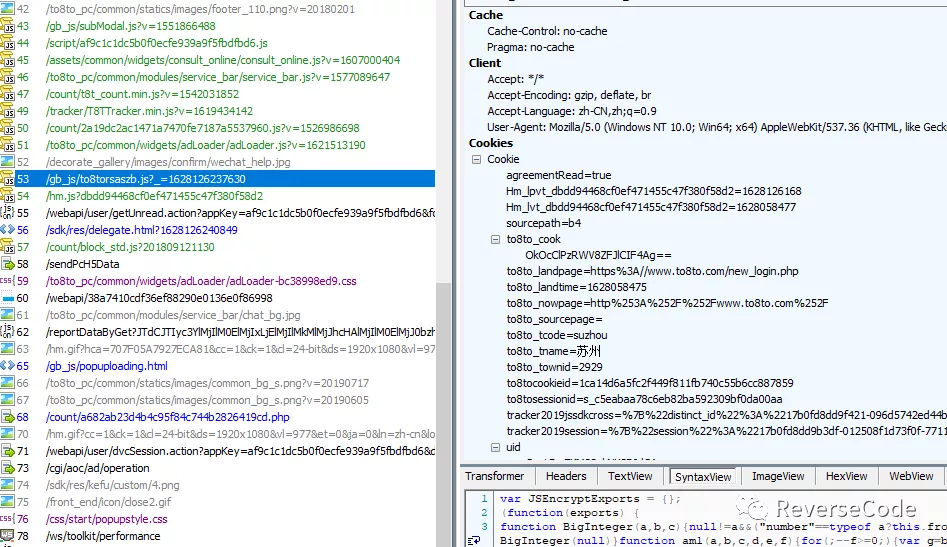Click the blue dash icon of session 60
Image resolution: width=947 pixels, height=547 pixels.
click(x=7, y=298)
